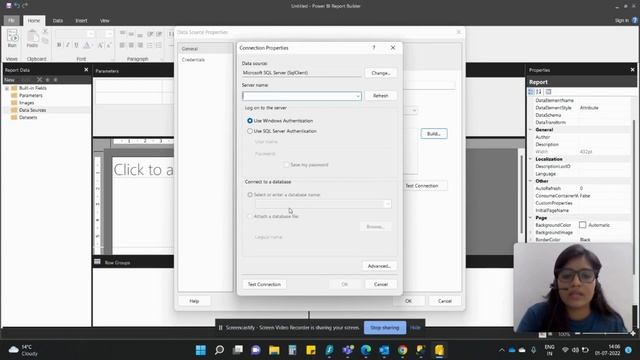This screenshot has height=360, width=640.
Task: Click the Build... button in Data Source Properties
Action: point(434,133)
